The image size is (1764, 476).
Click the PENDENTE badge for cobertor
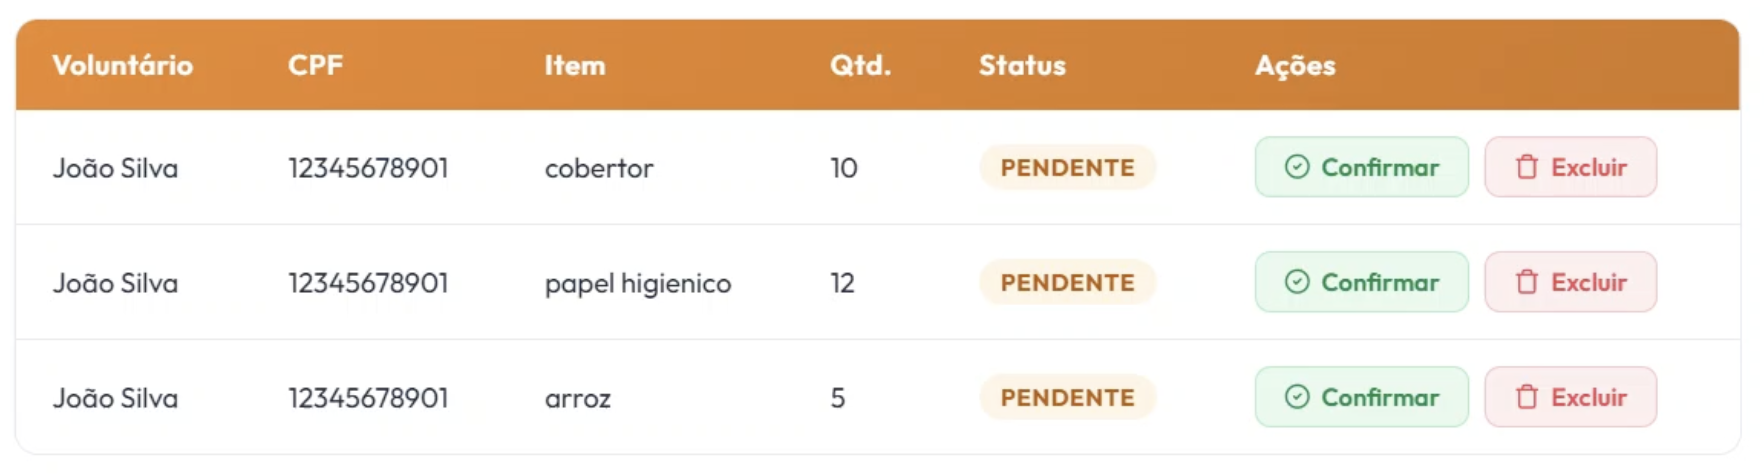pos(1068,167)
